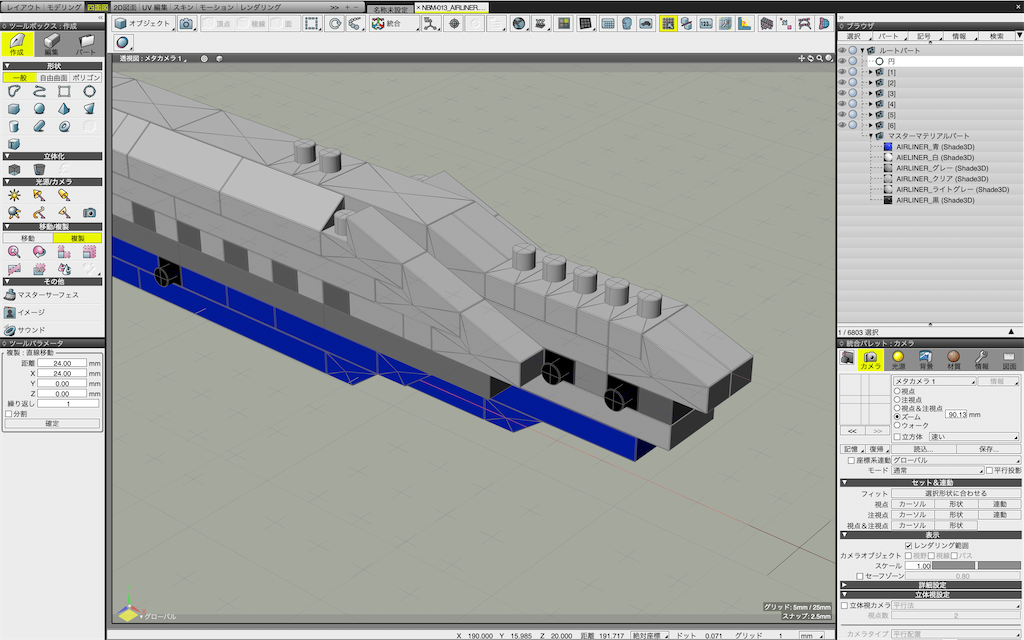This screenshot has width=1024, height=640.
Task: Hide the ルートパート eye visibility icon
Action: [x=842, y=50]
